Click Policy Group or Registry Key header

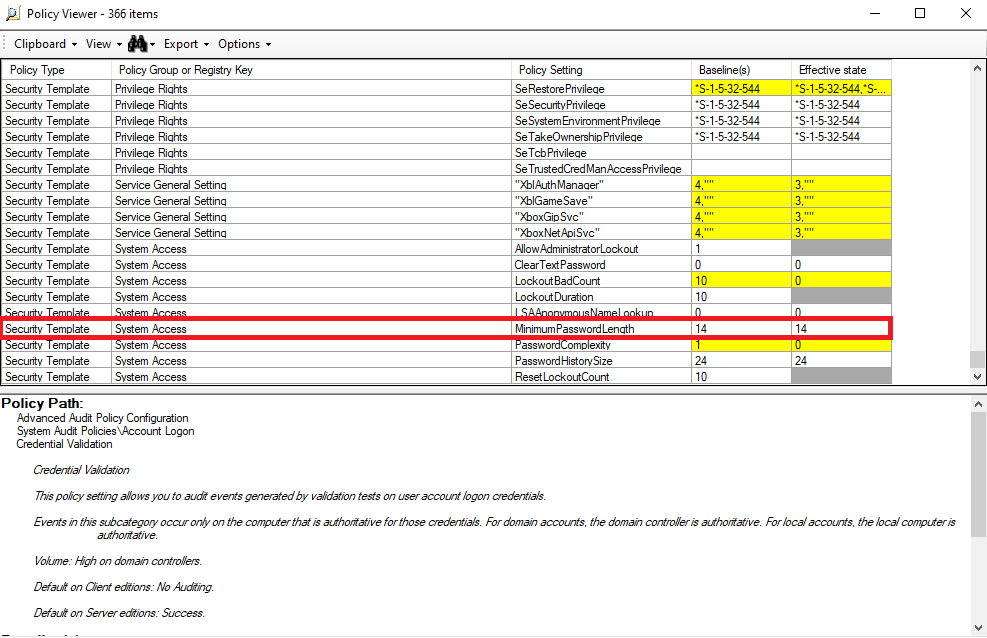tap(311, 70)
